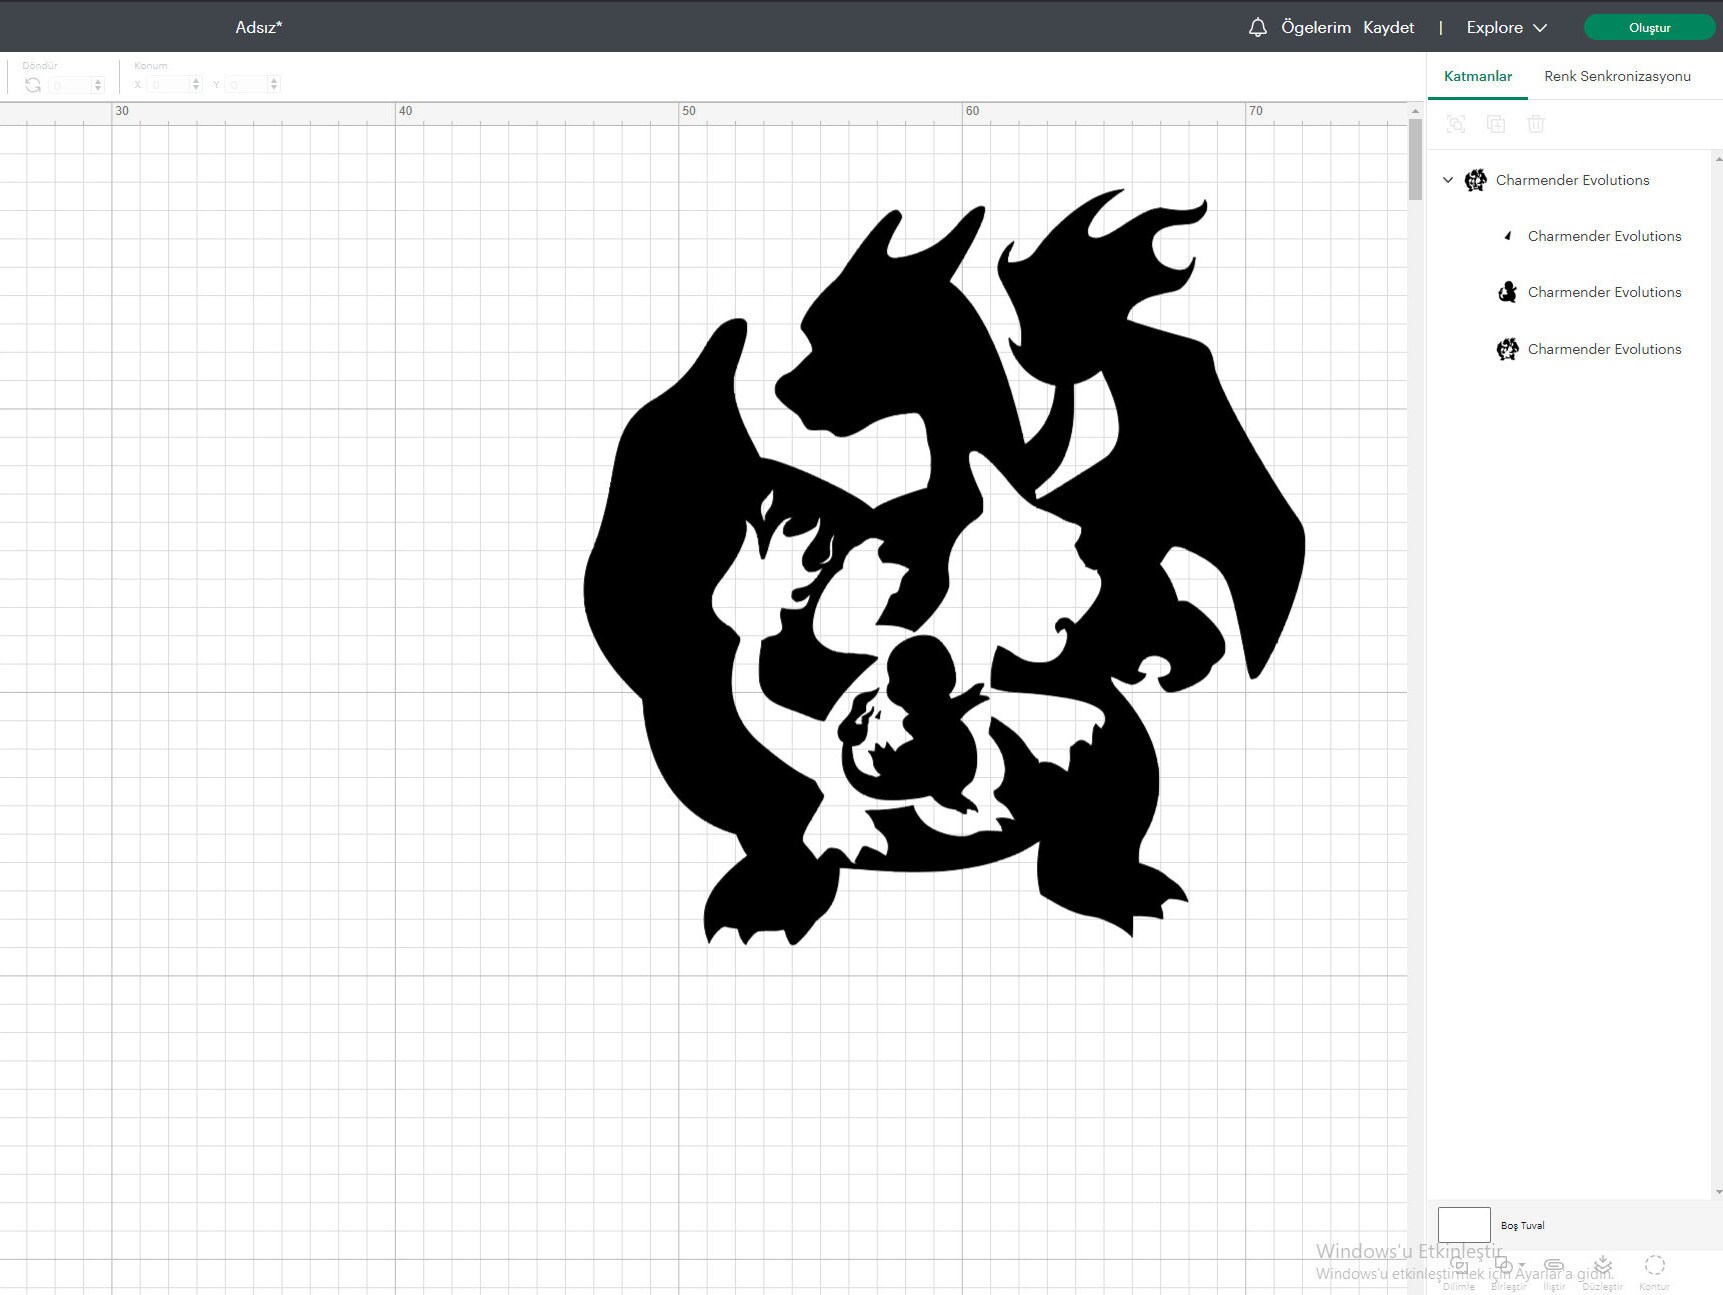The height and width of the screenshot is (1295, 1723).
Task: Open the Katmanlar tab
Action: click(1477, 76)
